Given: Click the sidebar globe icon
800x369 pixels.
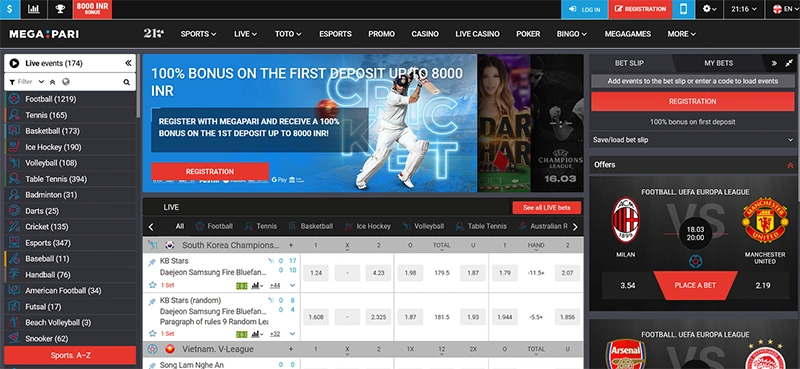Looking at the screenshot, I should tap(66, 82).
